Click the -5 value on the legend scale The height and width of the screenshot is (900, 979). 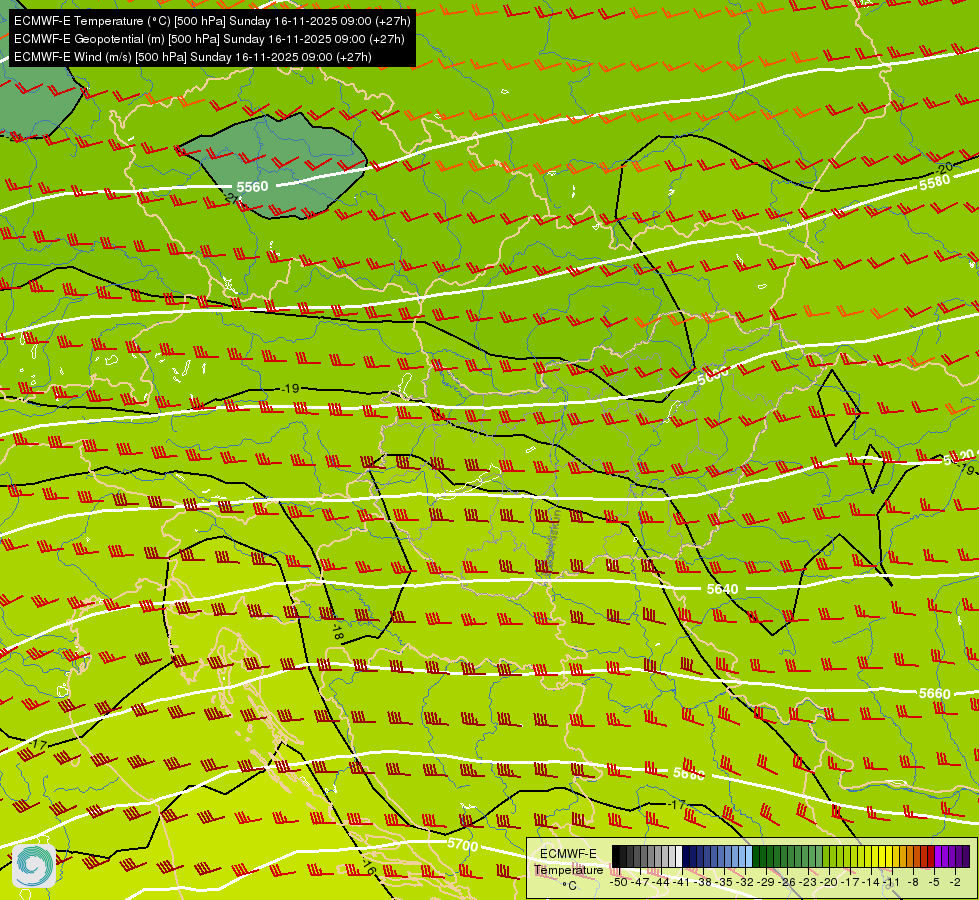[934, 882]
